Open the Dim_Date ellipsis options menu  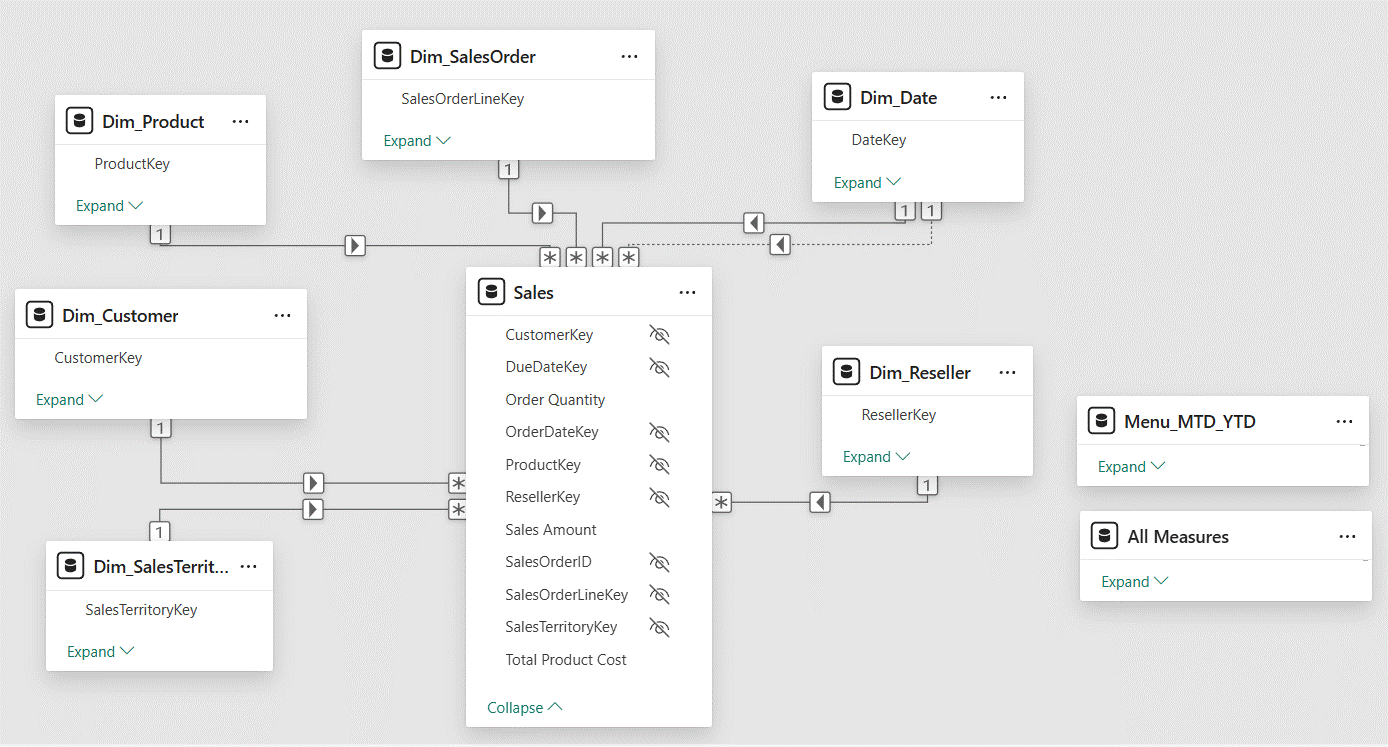coord(998,98)
